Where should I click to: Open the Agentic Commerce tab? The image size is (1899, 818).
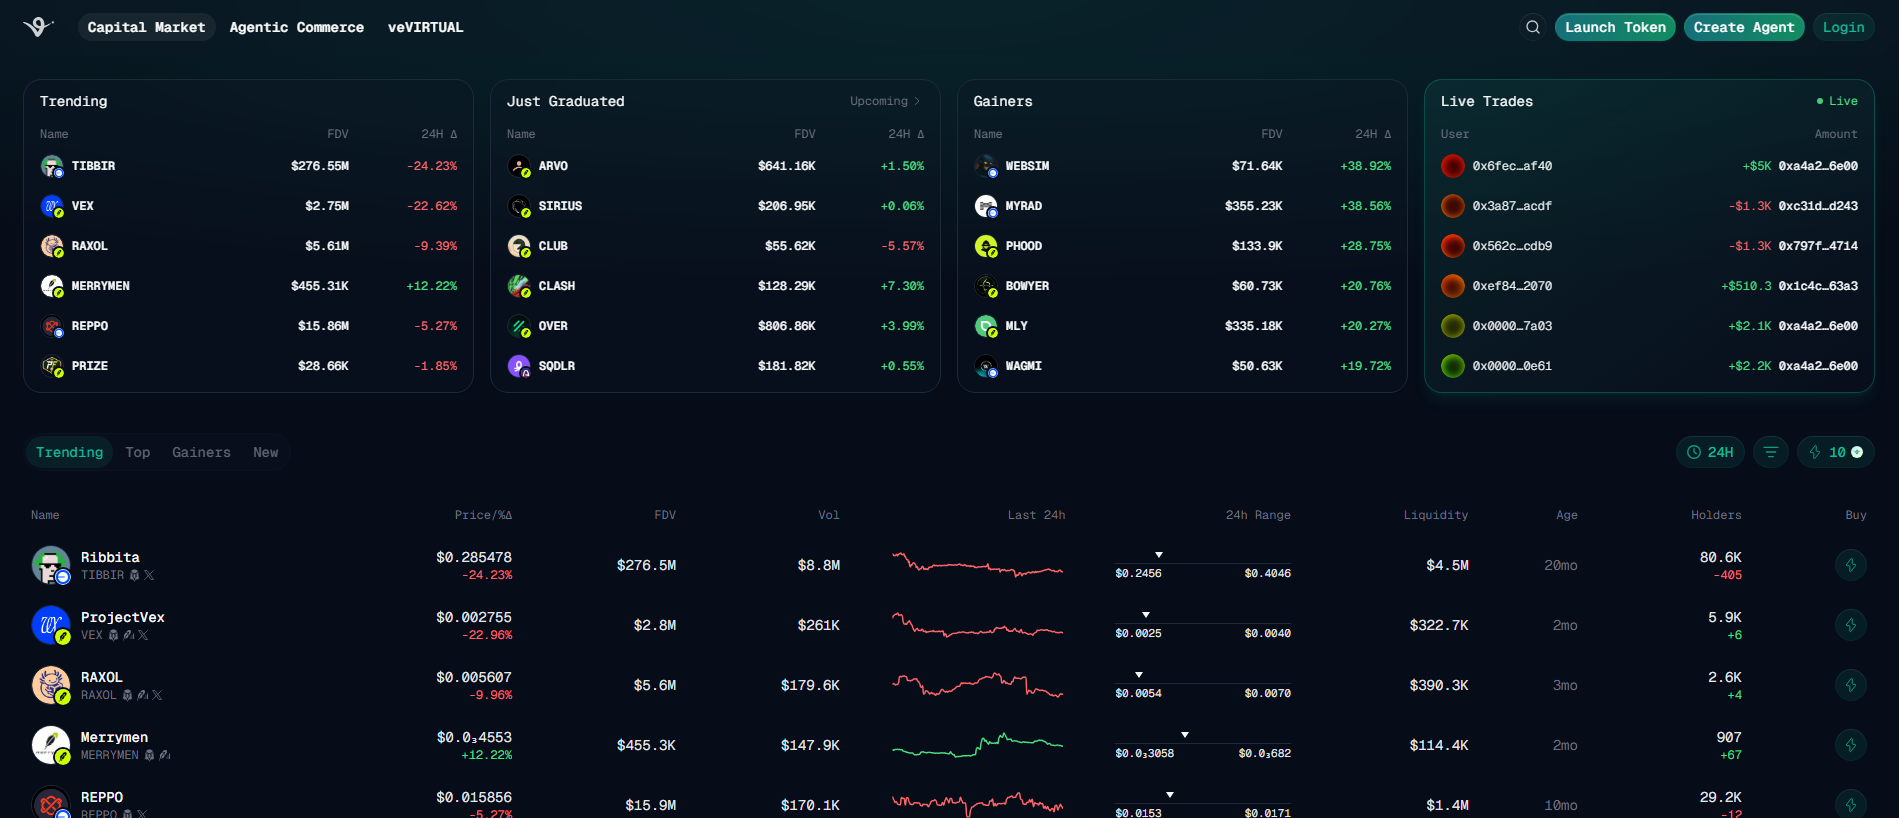[297, 27]
